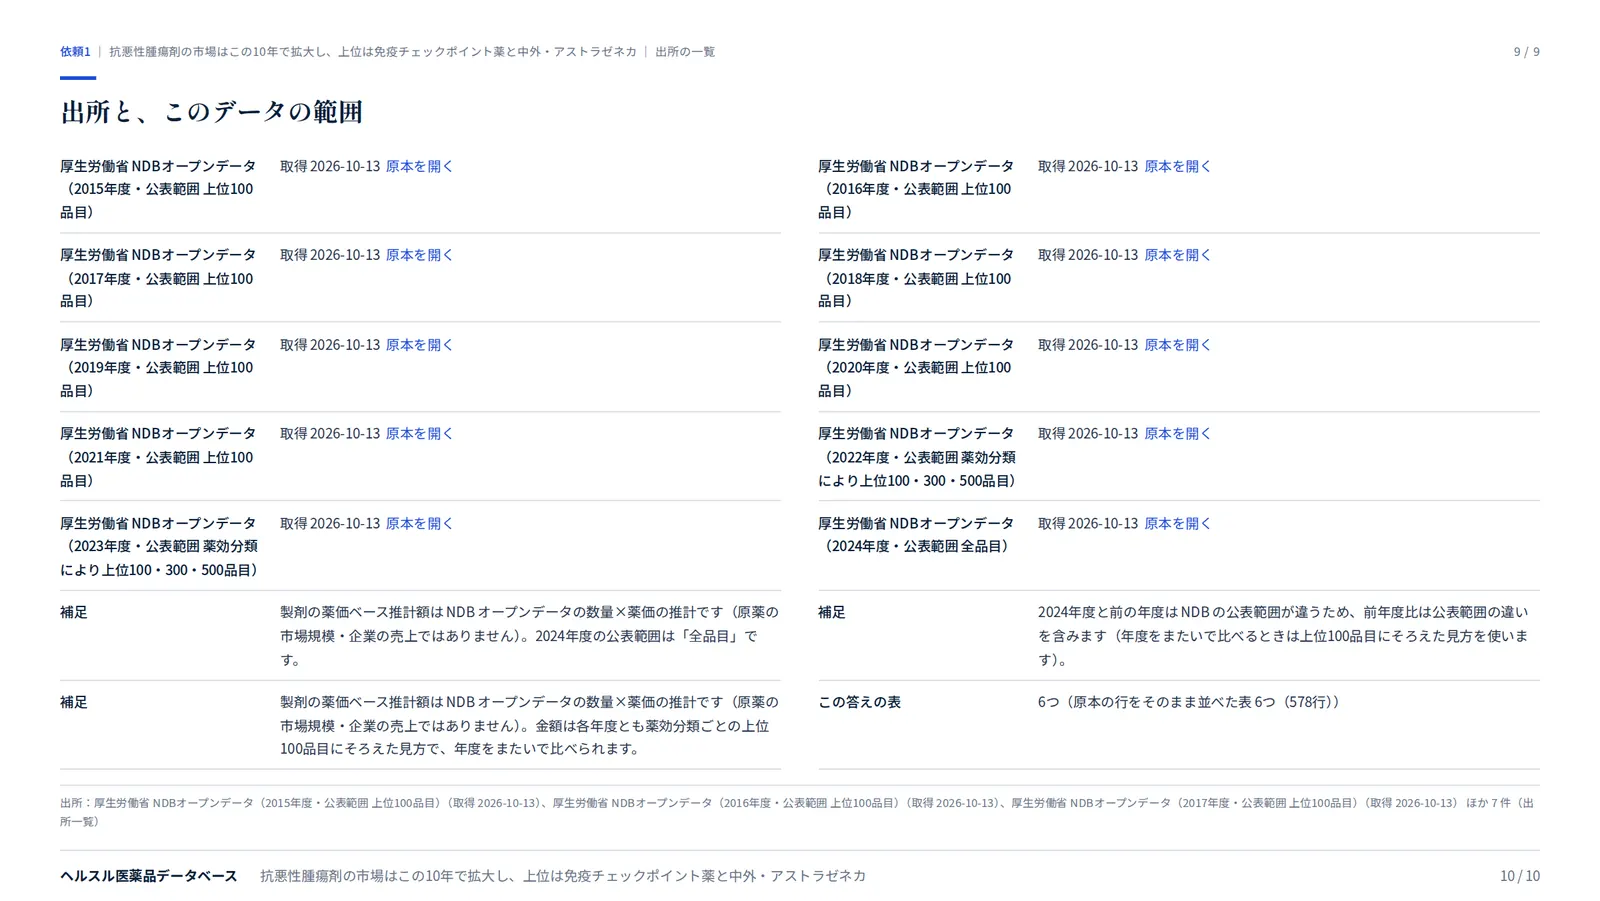Click the 2022年度 NDBオープンデータ source title
Screen dimensions: 1600x901
coord(917,457)
